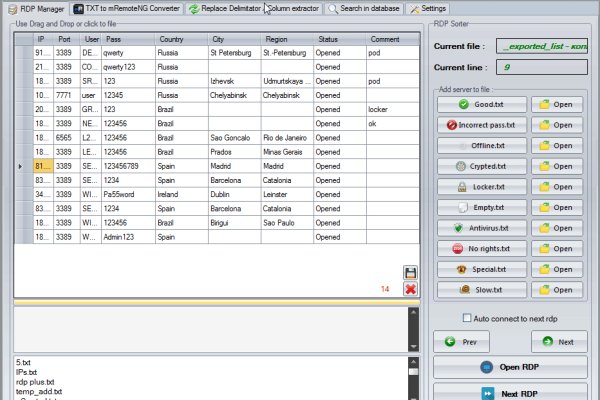Click the red X delete icon

[x=410, y=289]
